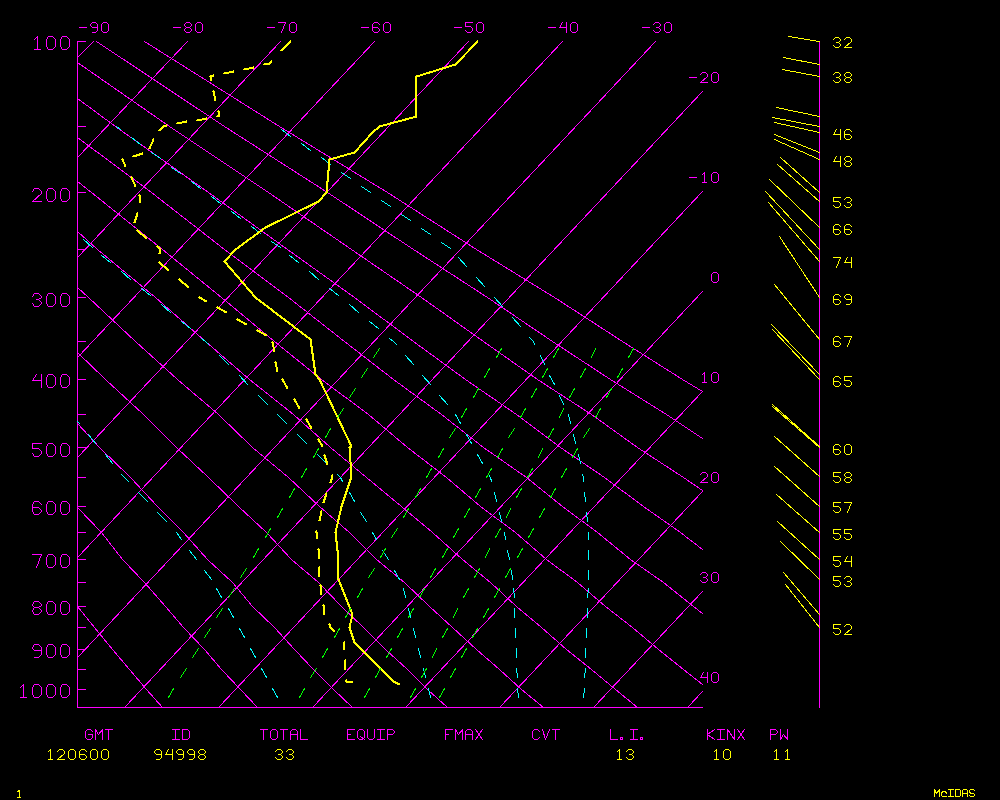
Task: Click the 1000 pressure level label
Action: [x=42, y=691]
